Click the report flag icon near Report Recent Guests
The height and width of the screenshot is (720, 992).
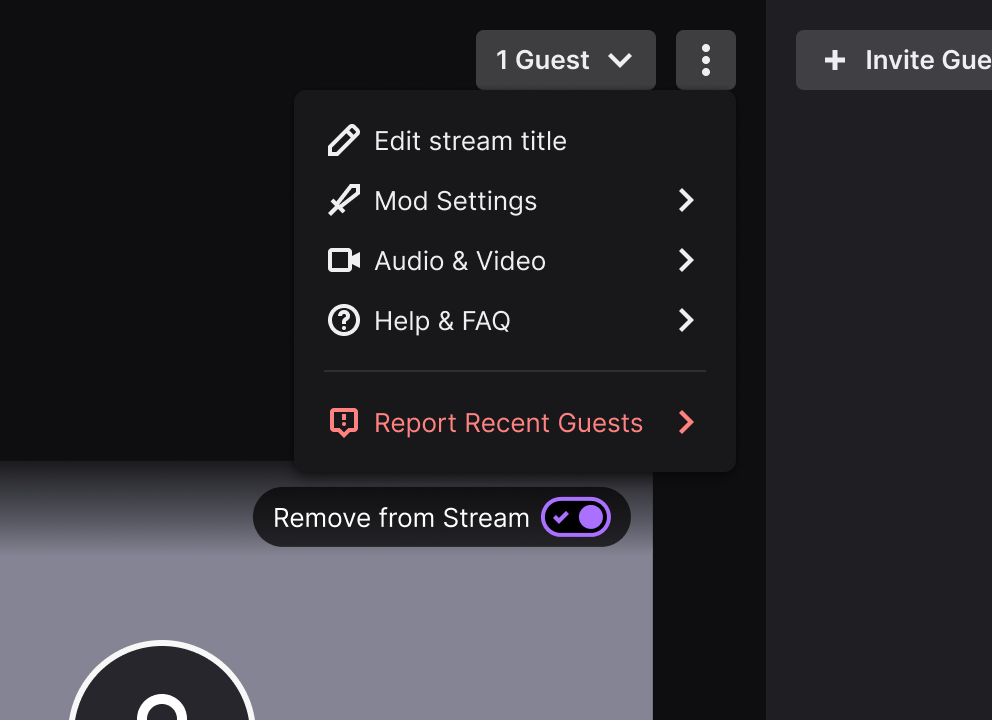point(344,422)
